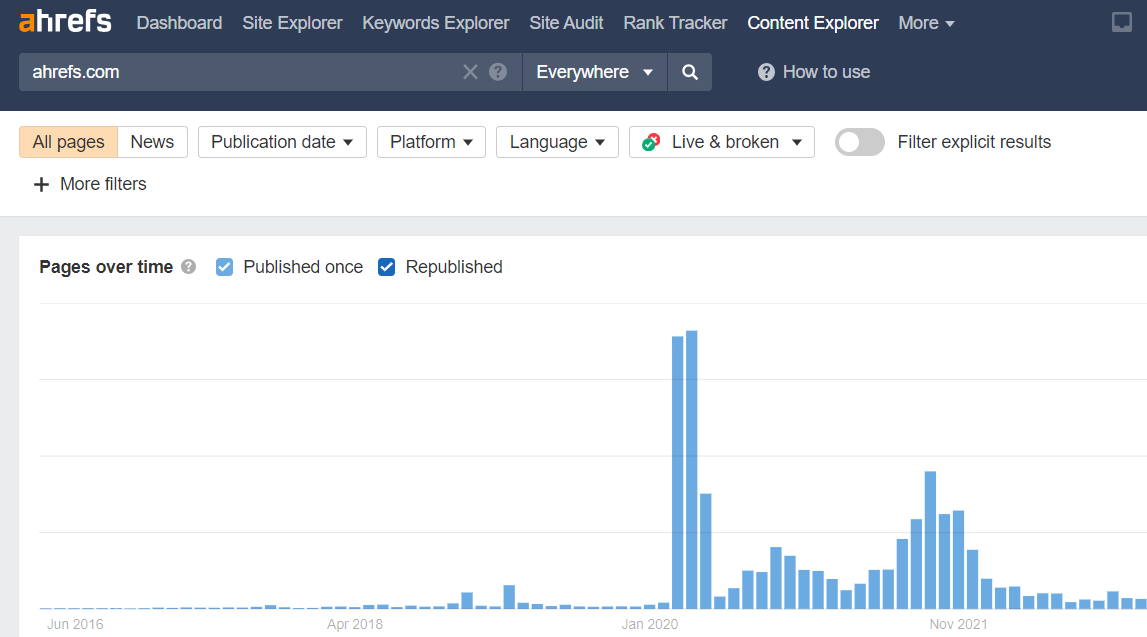Viewport: 1147px width, 637px height.
Task: Toggle the Published once checkbox
Action: click(225, 267)
